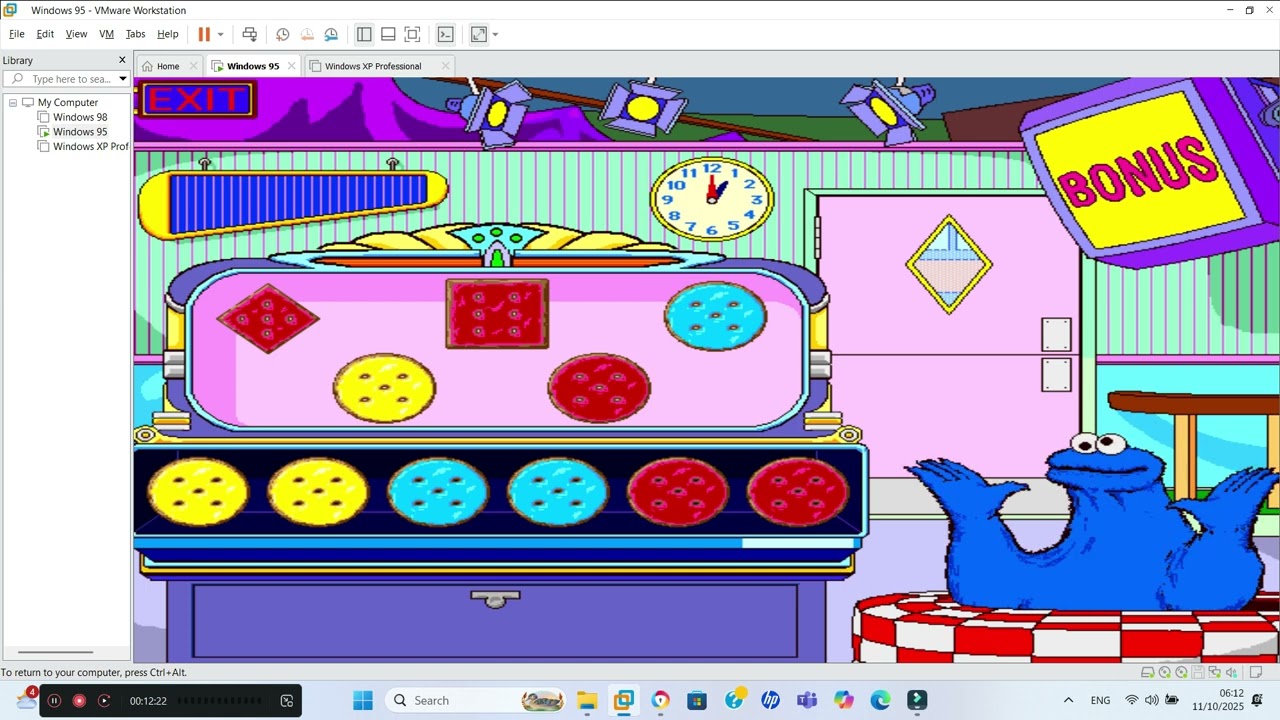Click the library search field
The height and width of the screenshot is (720, 1280).
(66, 79)
